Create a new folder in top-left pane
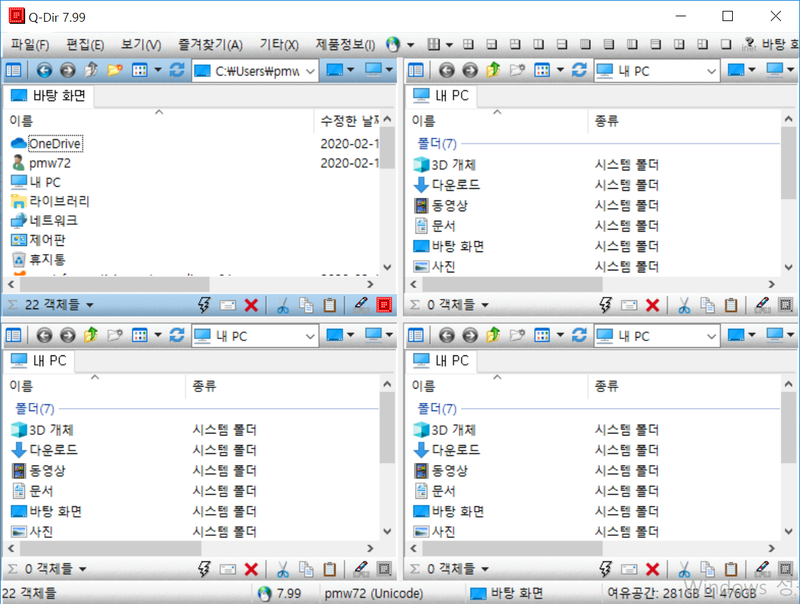This screenshot has width=800, height=604. pos(115,70)
